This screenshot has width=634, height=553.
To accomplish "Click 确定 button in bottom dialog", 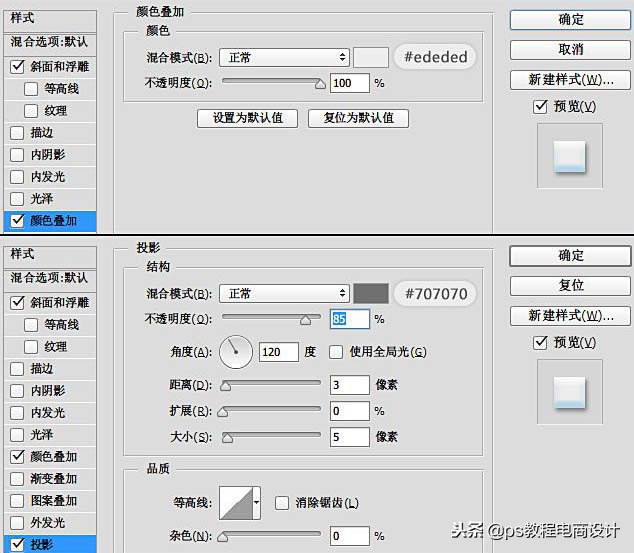I will 570,256.
